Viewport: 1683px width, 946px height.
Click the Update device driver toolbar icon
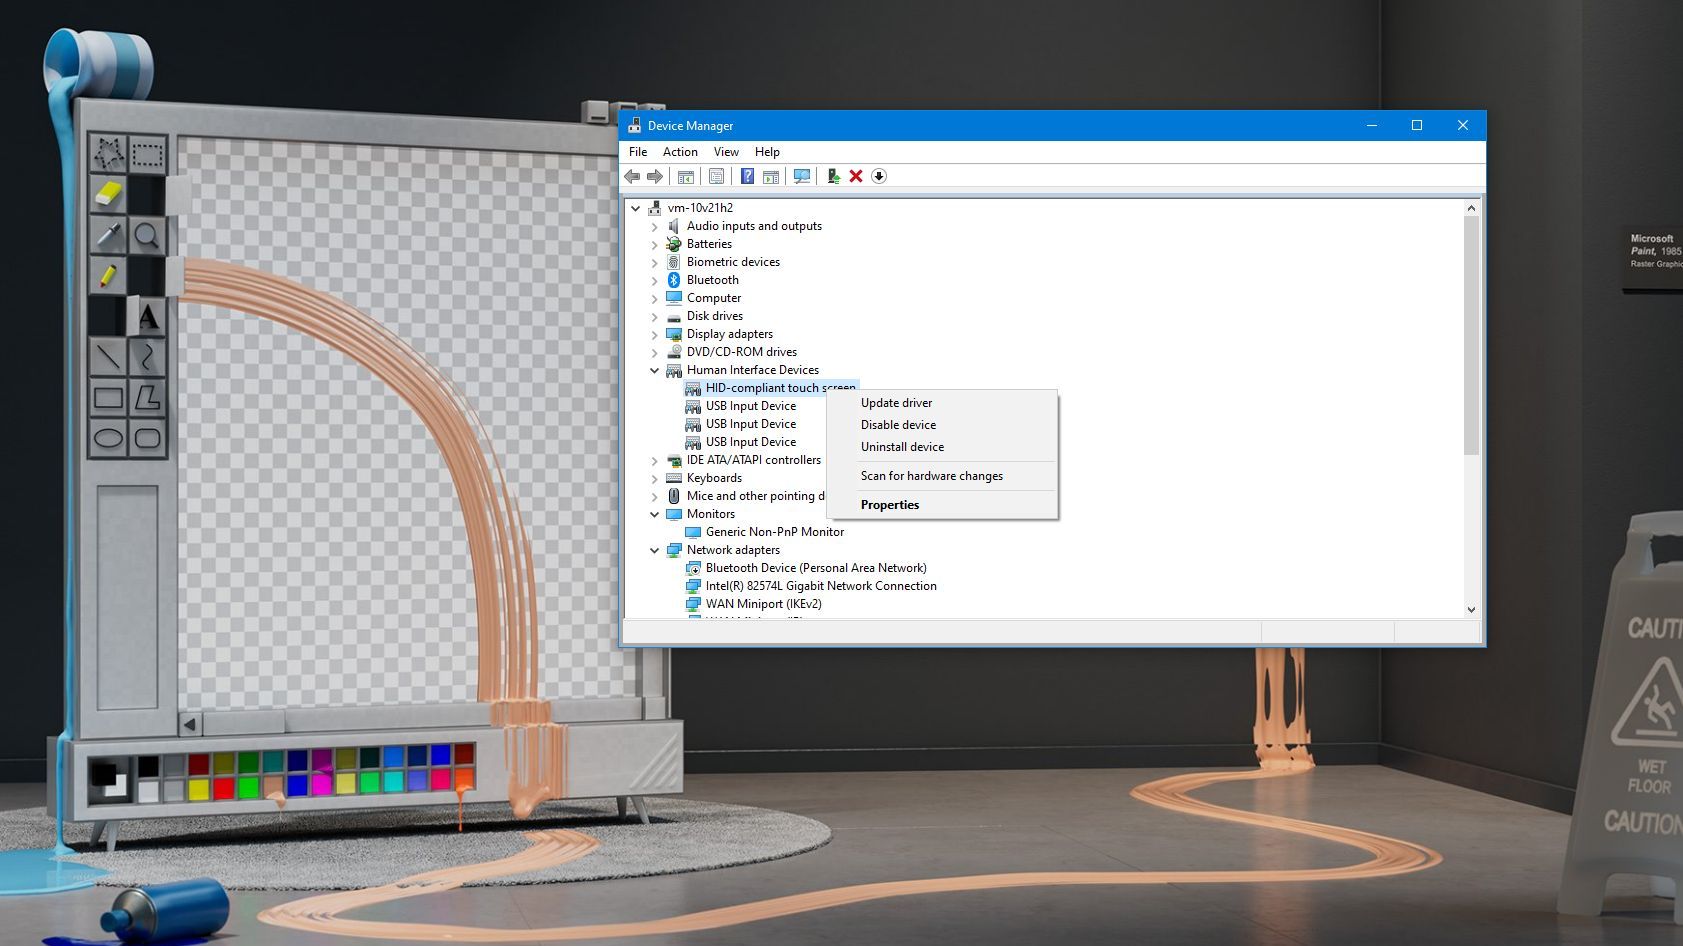(833, 176)
